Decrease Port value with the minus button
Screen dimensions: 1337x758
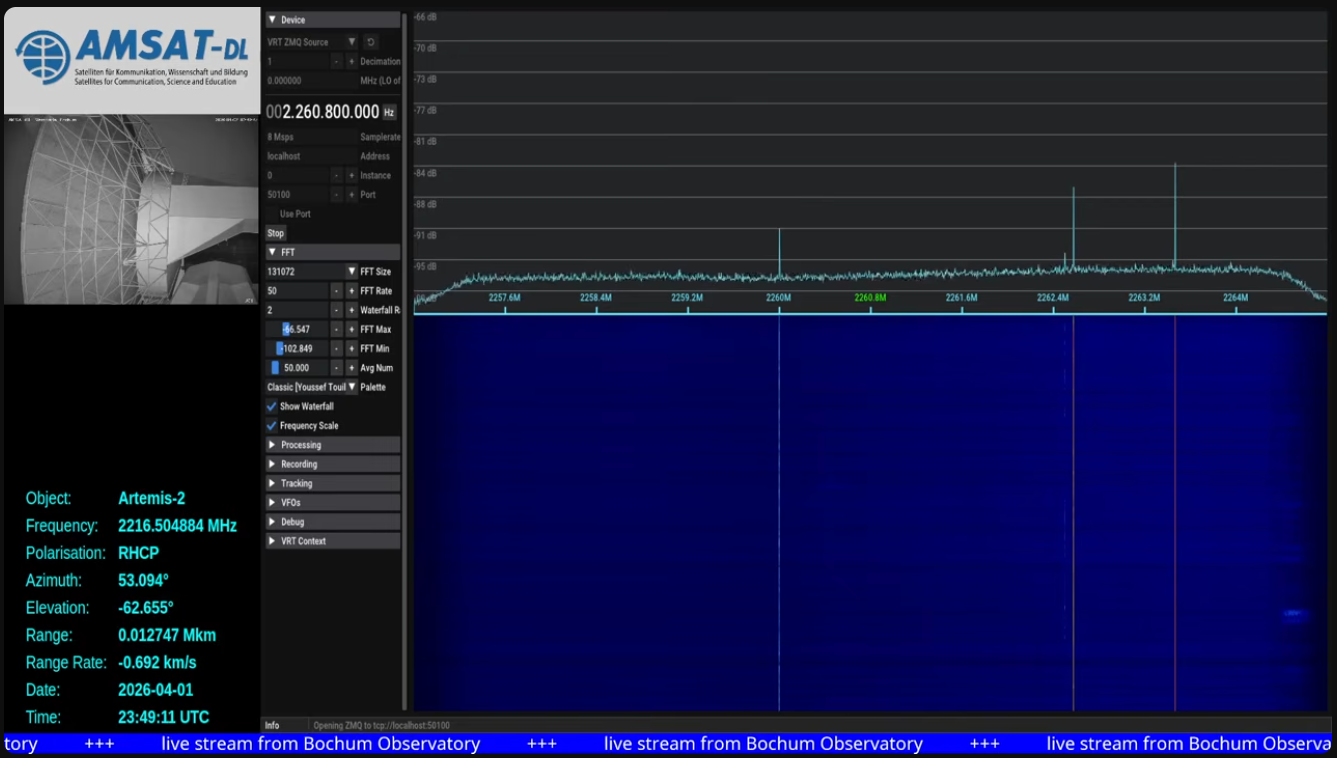[337, 195]
